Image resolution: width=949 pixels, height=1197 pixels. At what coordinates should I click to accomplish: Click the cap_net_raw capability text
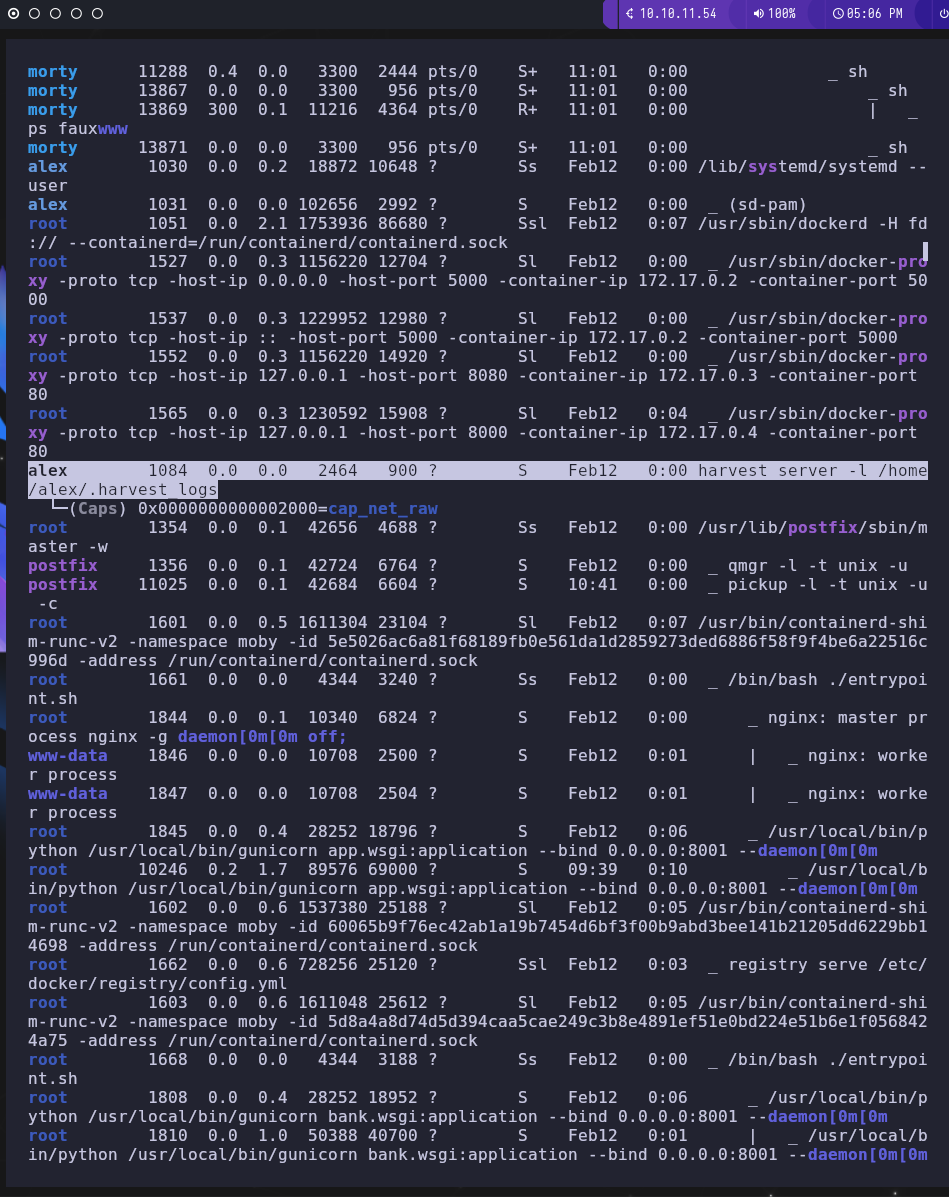383,508
